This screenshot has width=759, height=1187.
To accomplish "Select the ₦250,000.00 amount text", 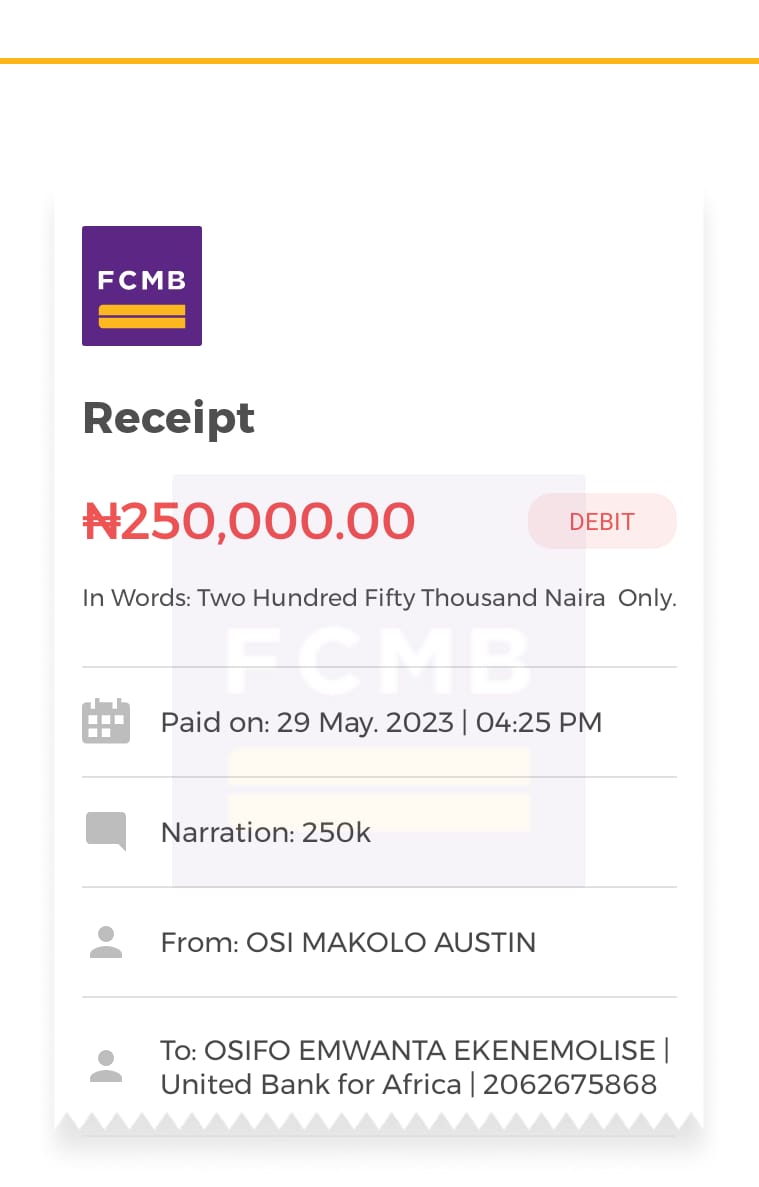I will click(249, 521).
